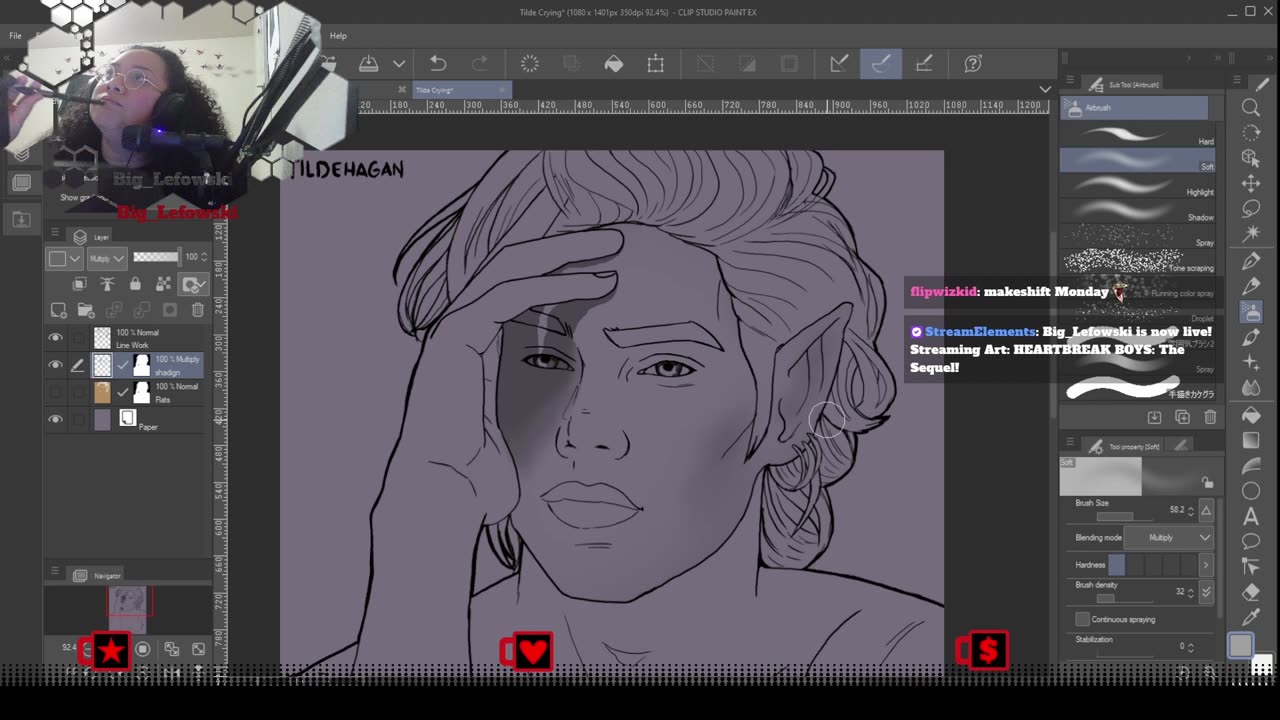
Task: Expand the Hardness options arrow
Action: [1205, 565]
